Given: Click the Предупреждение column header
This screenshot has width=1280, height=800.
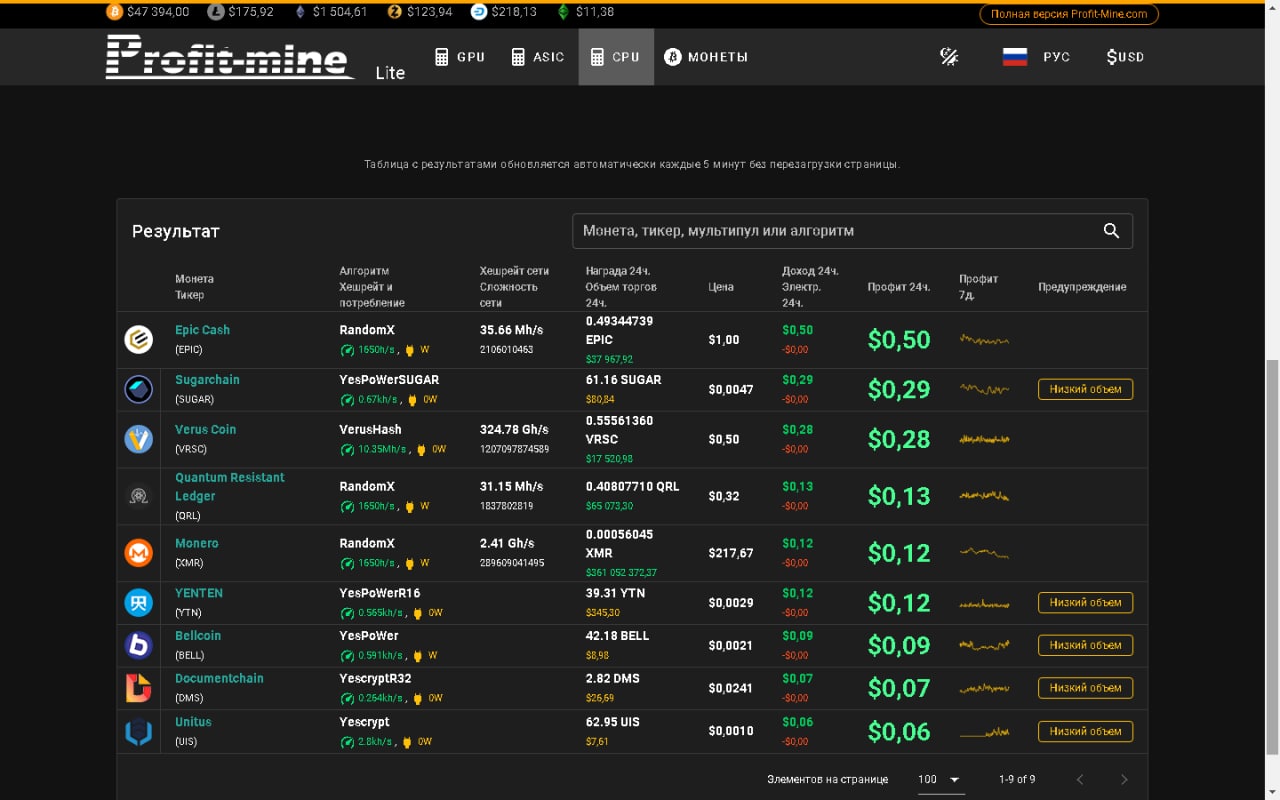Looking at the screenshot, I should [x=1082, y=287].
